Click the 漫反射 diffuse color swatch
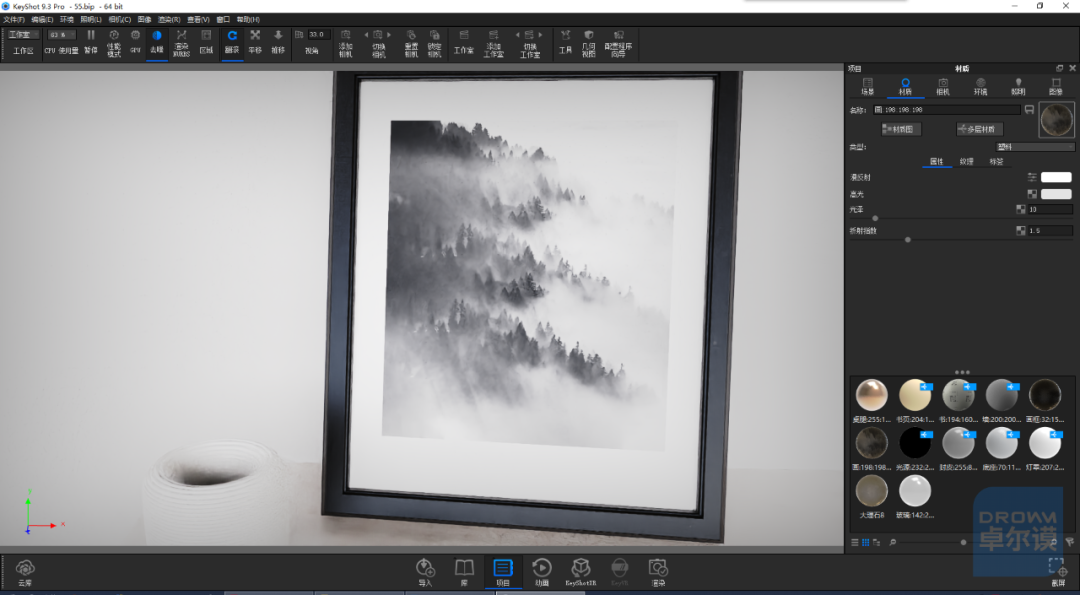 click(1056, 177)
